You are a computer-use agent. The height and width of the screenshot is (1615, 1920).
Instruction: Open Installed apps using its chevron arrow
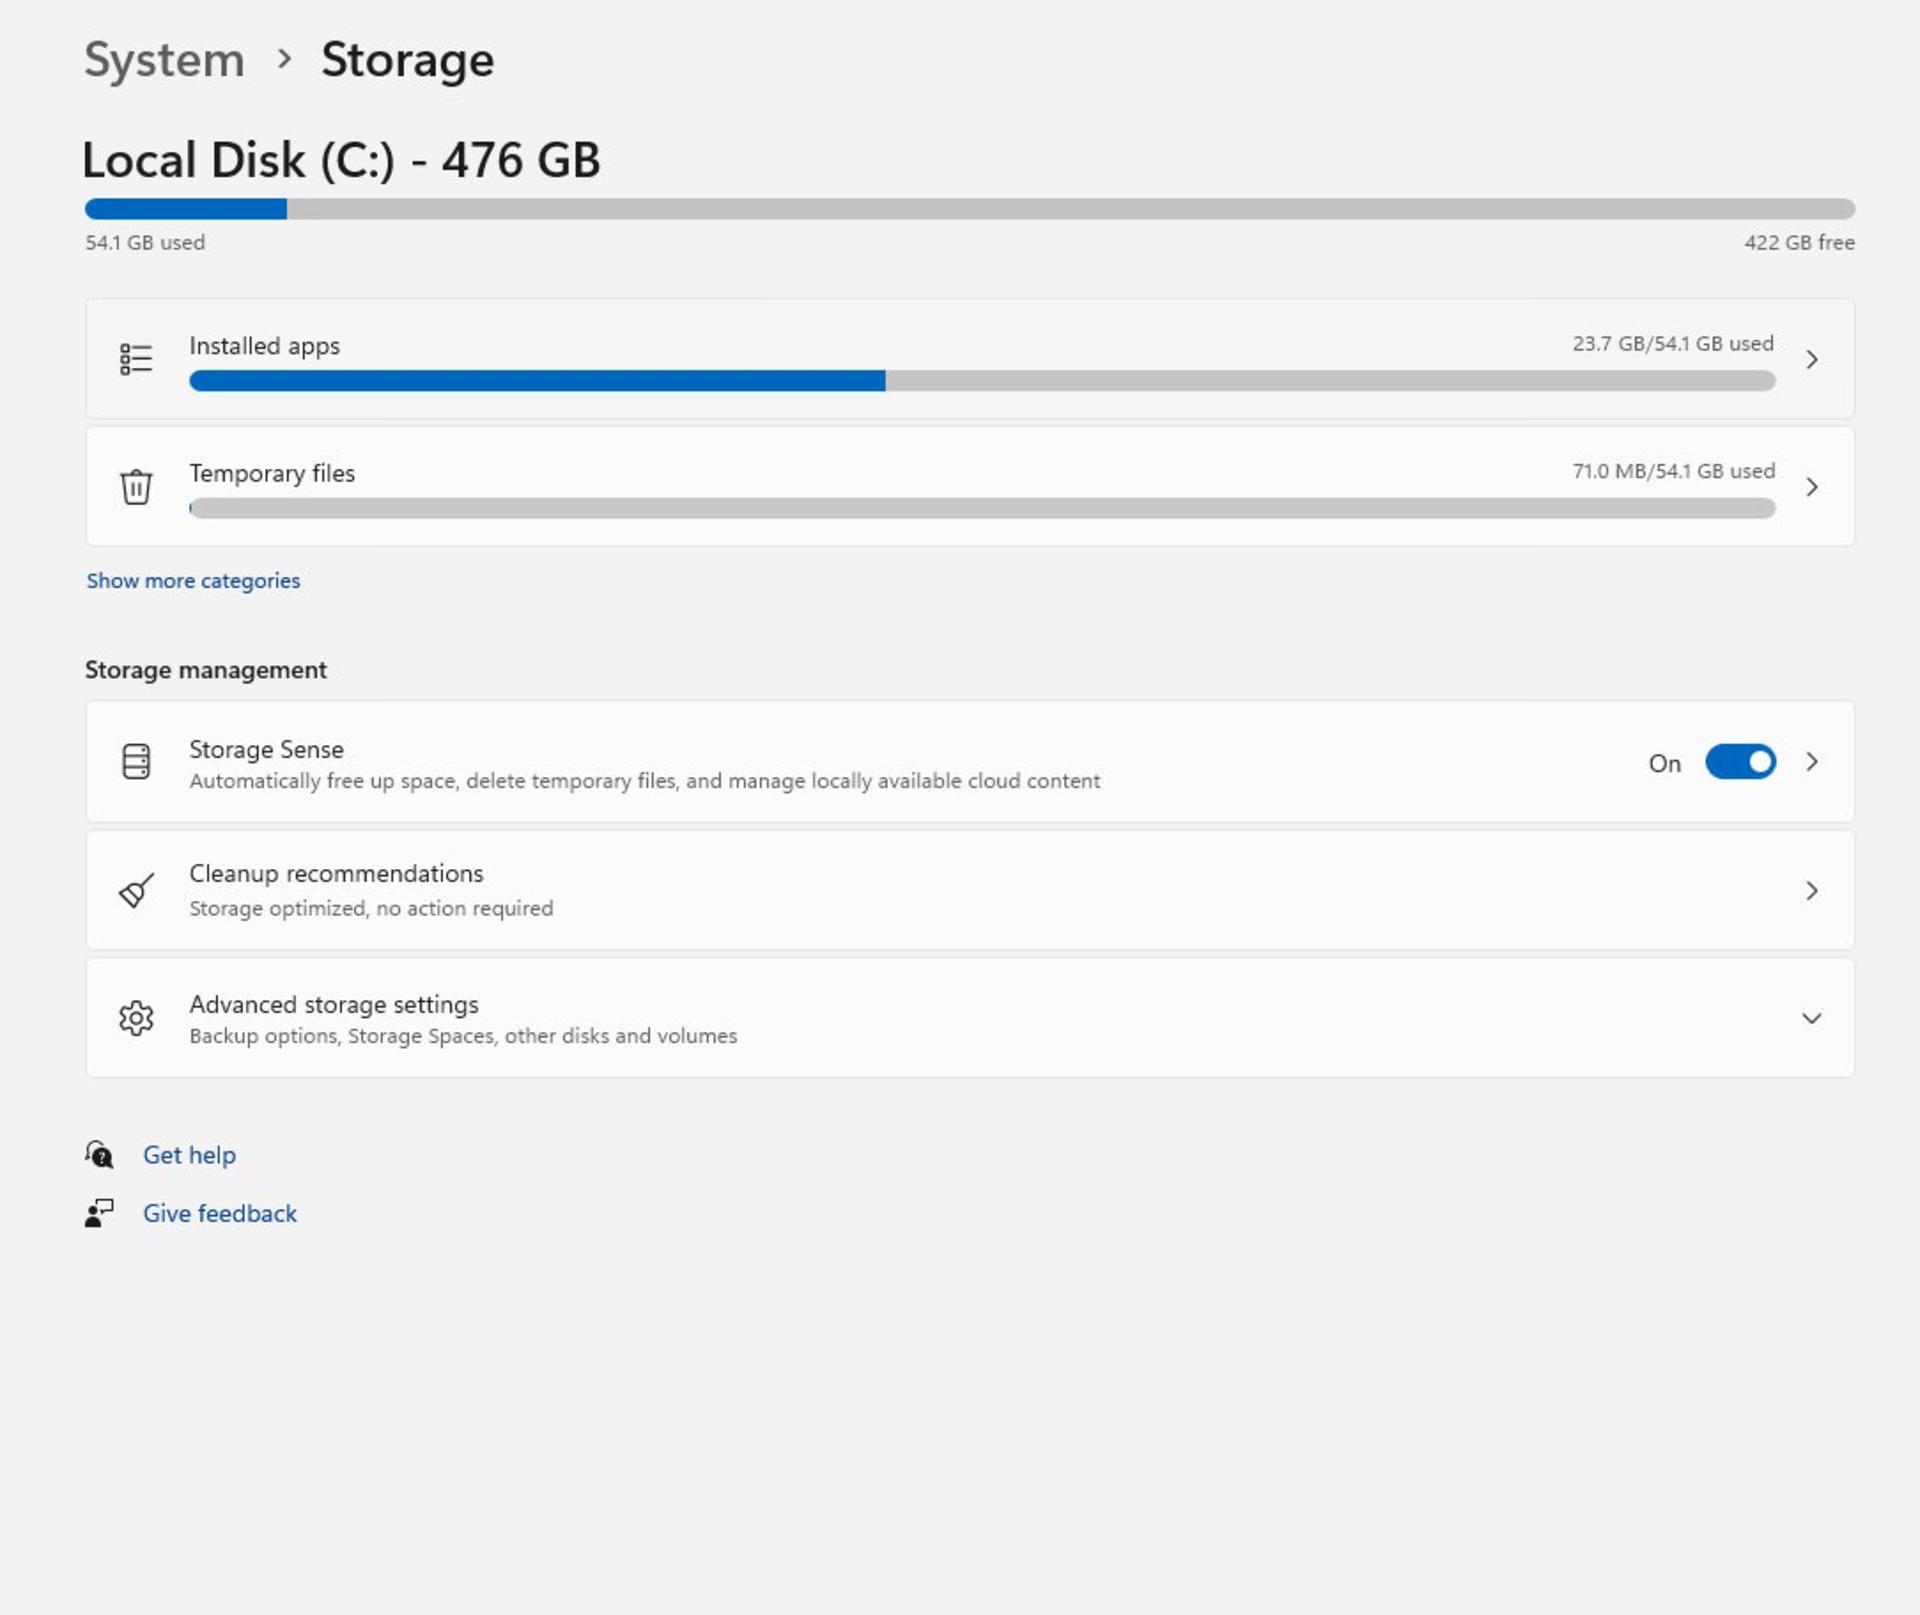pos(1812,359)
